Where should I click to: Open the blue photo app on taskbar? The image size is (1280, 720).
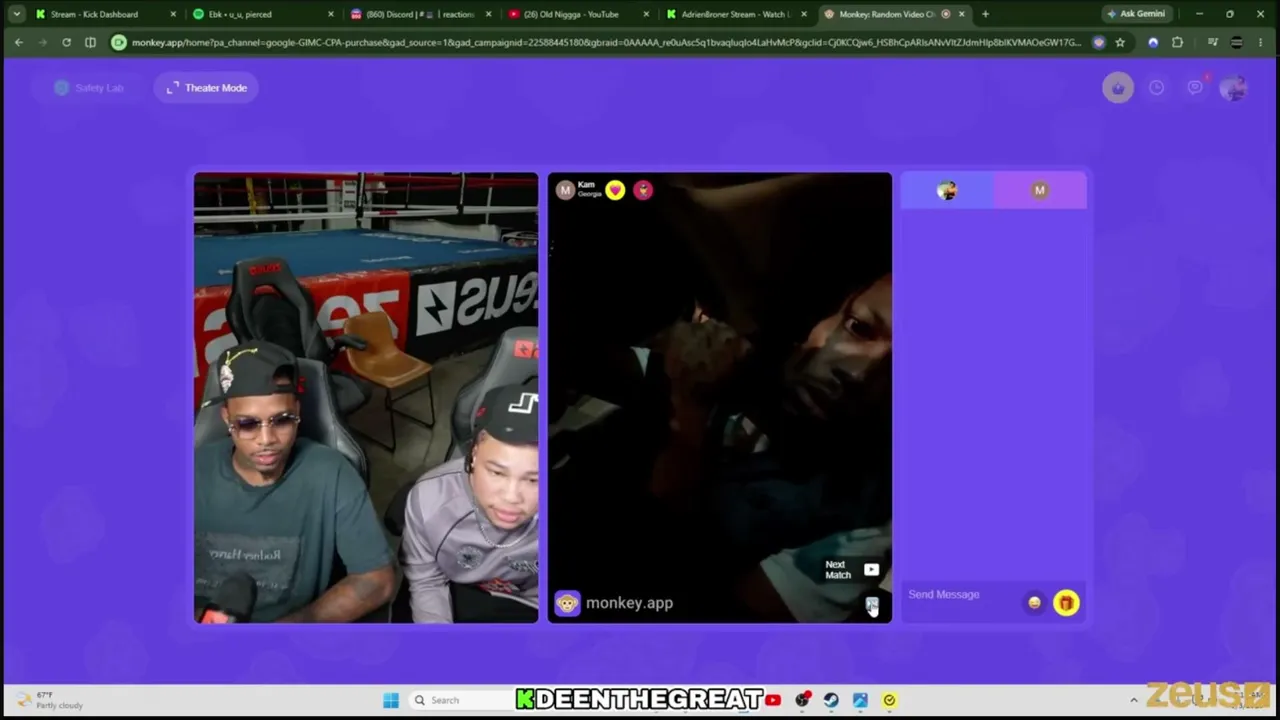860,700
